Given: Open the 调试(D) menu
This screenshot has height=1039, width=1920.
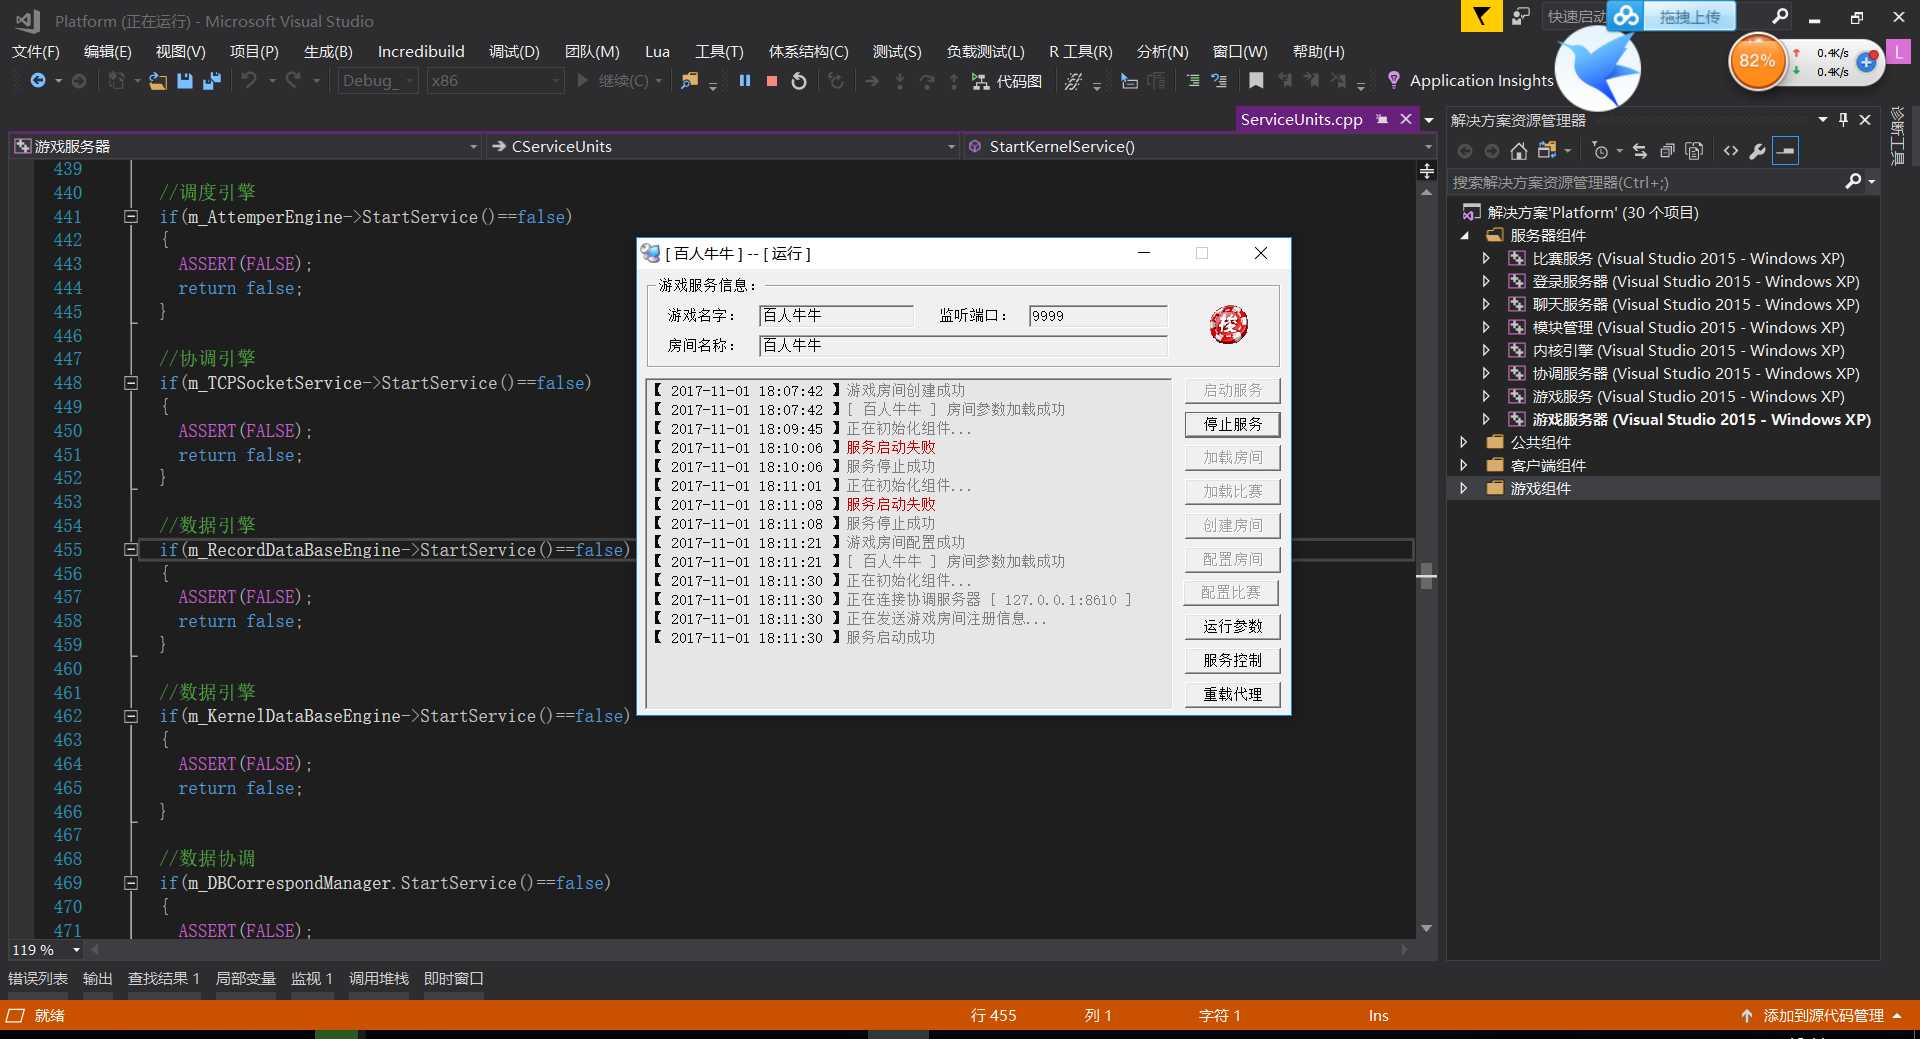Looking at the screenshot, I should [514, 51].
